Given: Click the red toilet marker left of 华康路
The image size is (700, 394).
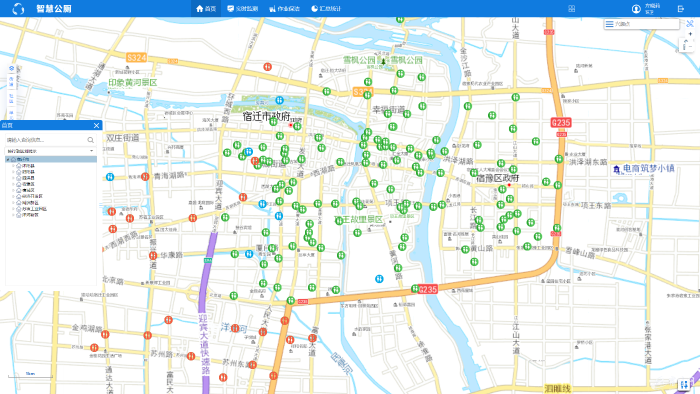Looking at the screenshot, I should tap(153, 256).
